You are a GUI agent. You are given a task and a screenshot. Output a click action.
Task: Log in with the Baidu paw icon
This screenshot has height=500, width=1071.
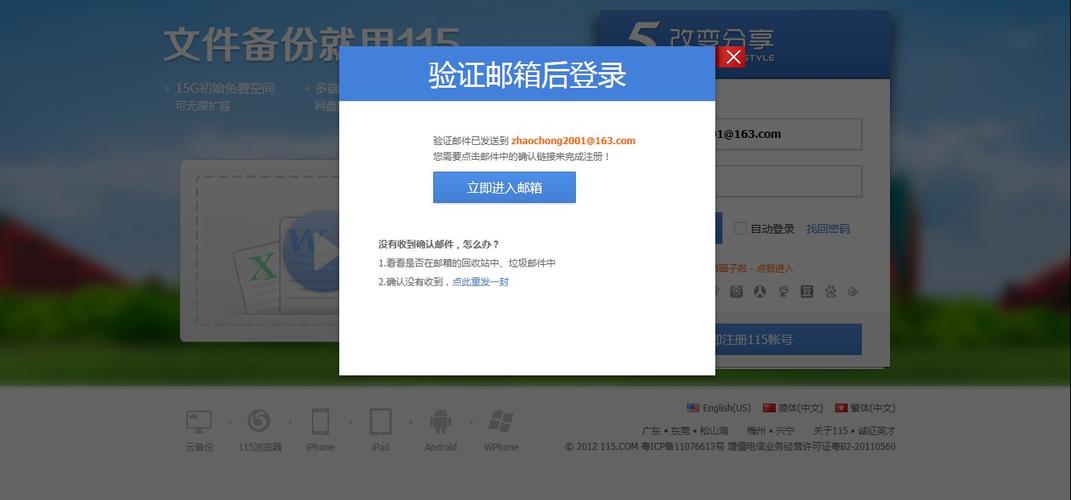[831, 292]
